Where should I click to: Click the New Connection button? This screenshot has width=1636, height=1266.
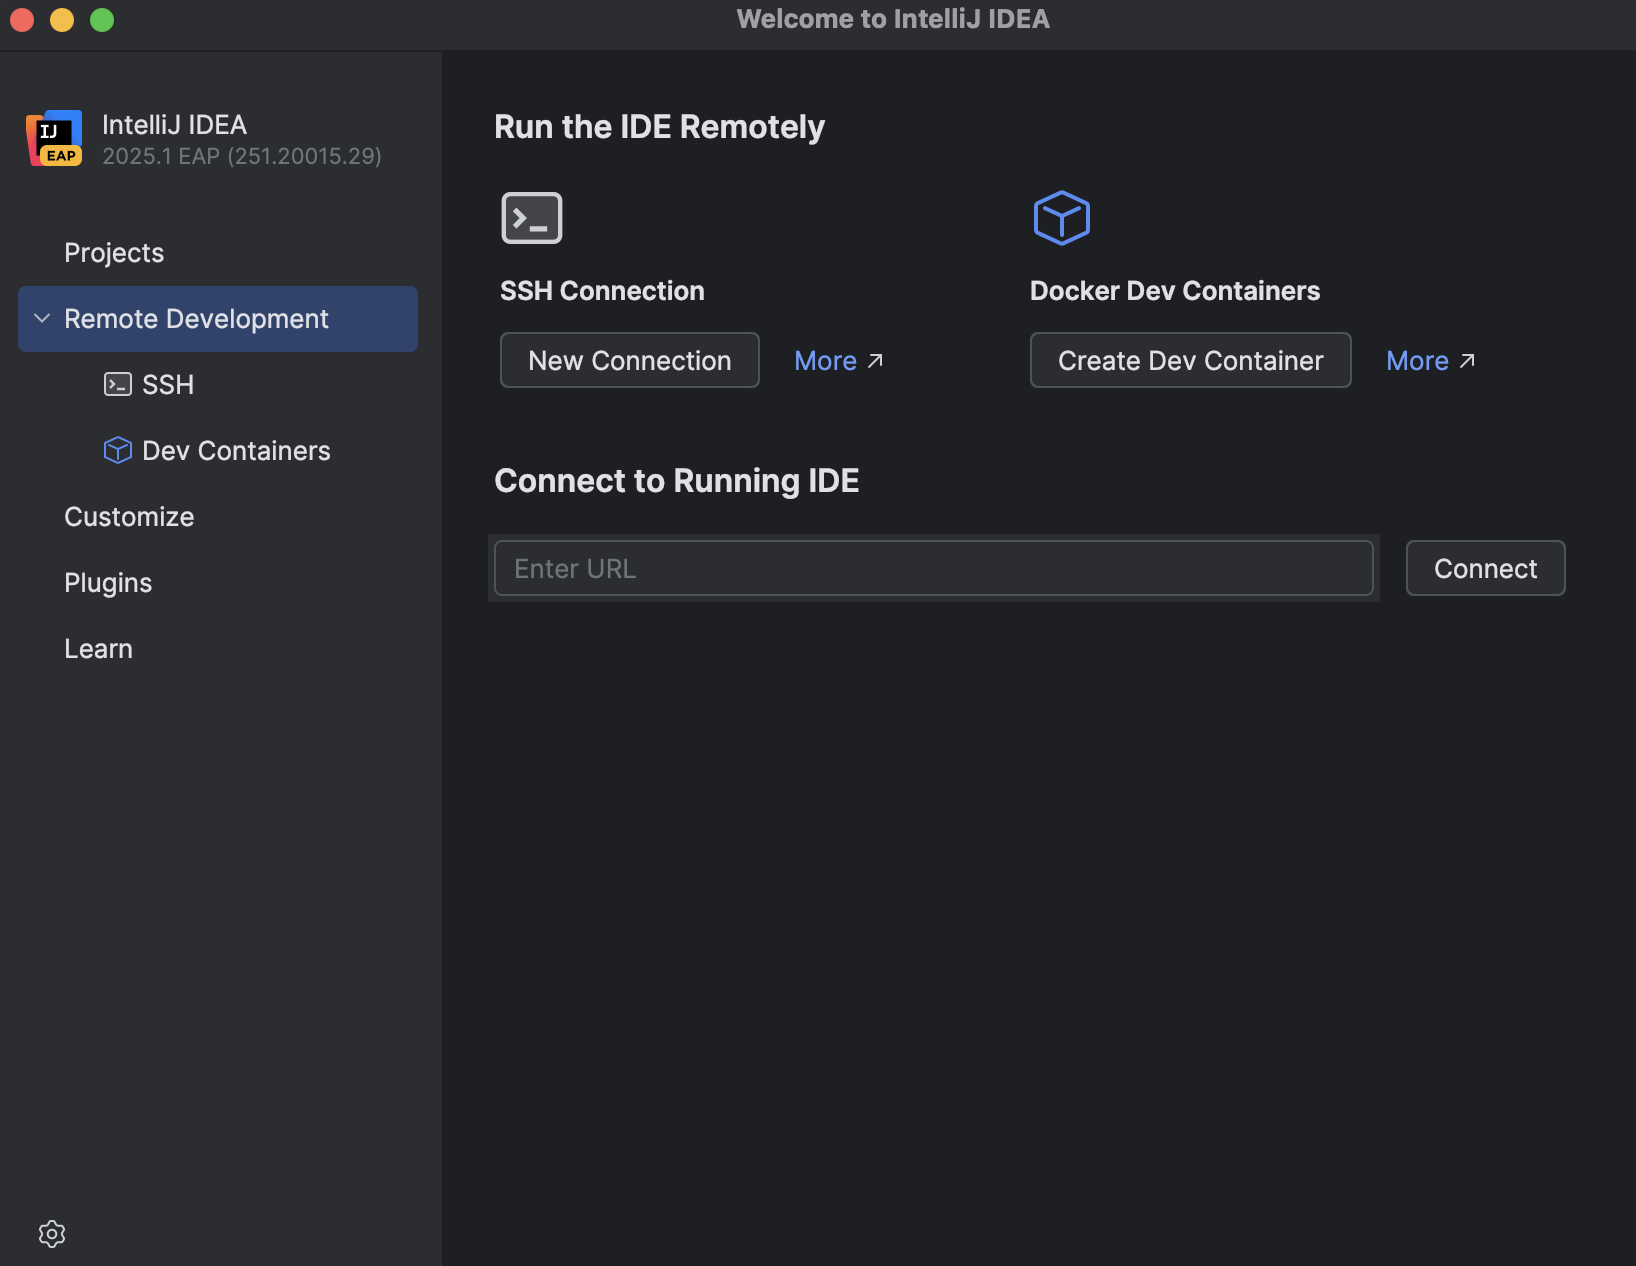(x=629, y=360)
